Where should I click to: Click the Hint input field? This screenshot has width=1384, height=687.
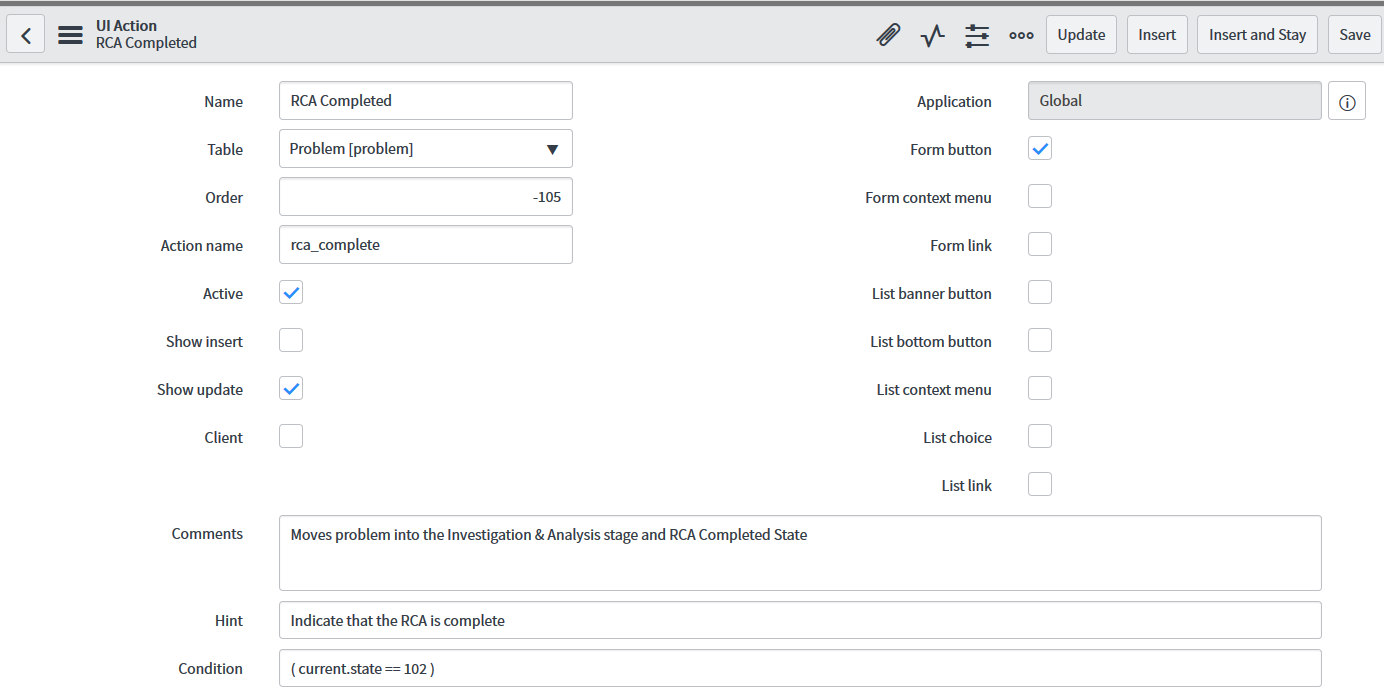pos(800,620)
